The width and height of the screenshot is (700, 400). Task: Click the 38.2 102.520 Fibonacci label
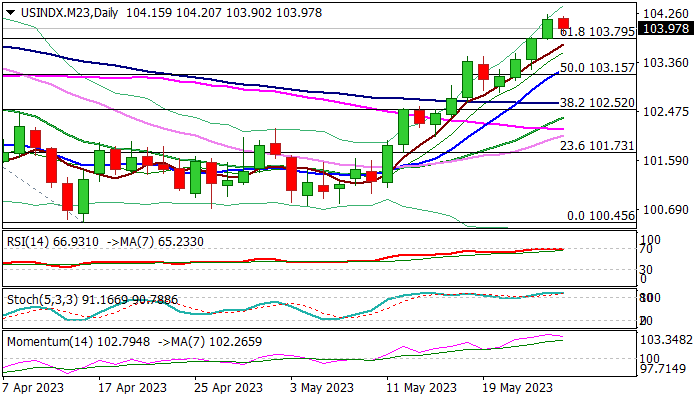pyautogui.click(x=597, y=103)
